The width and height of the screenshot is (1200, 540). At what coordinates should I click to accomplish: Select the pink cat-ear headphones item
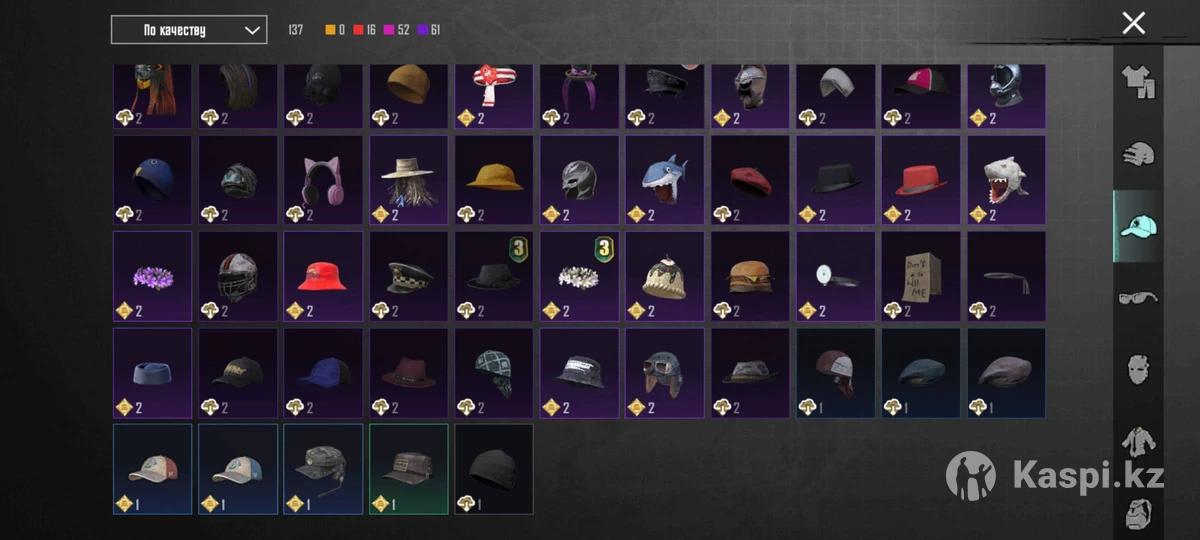coord(323,180)
